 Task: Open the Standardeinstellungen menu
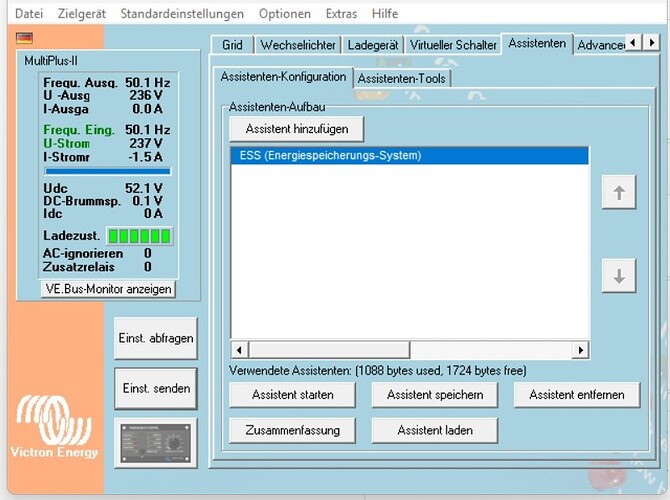tap(182, 14)
